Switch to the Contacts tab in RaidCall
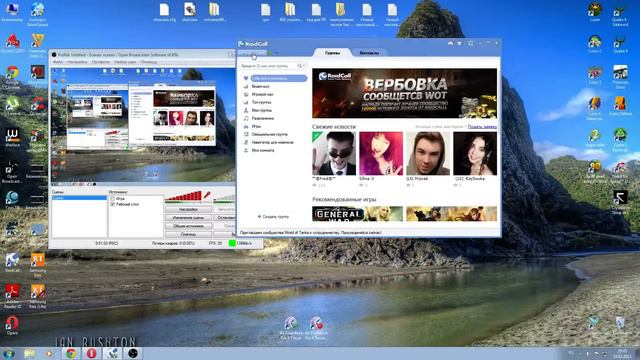 point(369,53)
